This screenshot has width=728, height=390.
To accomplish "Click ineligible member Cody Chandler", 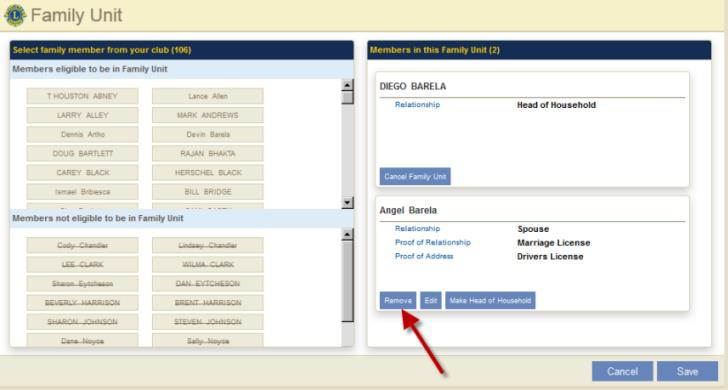I will point(82,245).
